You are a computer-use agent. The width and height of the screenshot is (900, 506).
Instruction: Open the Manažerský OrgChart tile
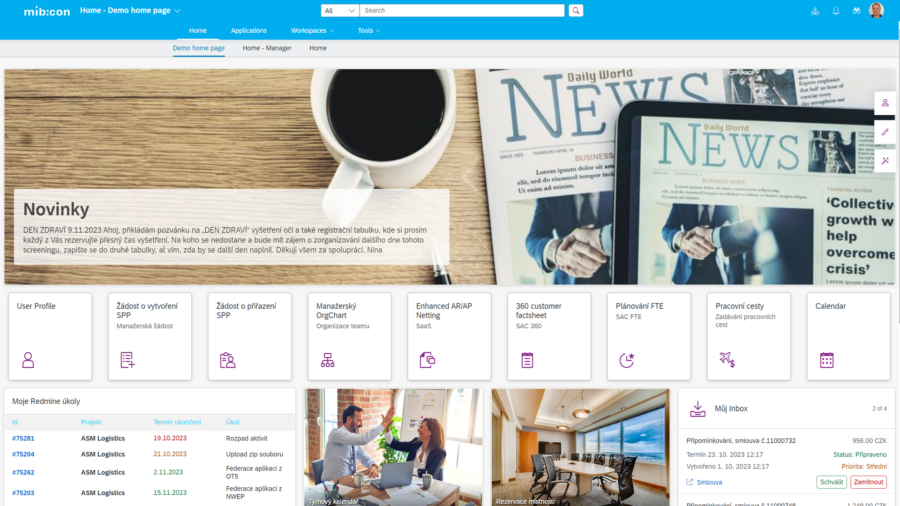coord(349,336)
